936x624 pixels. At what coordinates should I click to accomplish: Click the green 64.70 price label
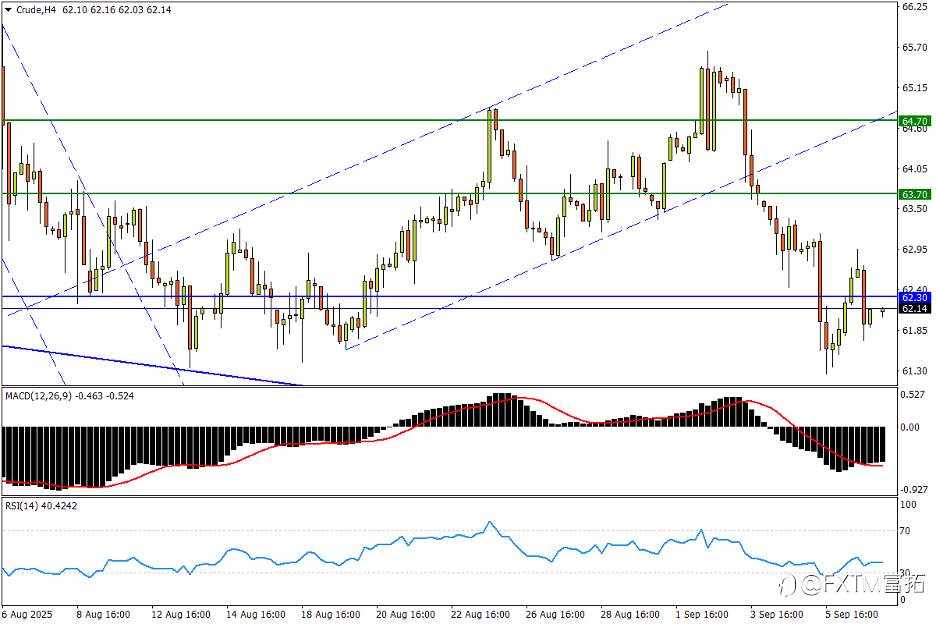(x=915, y=121)
